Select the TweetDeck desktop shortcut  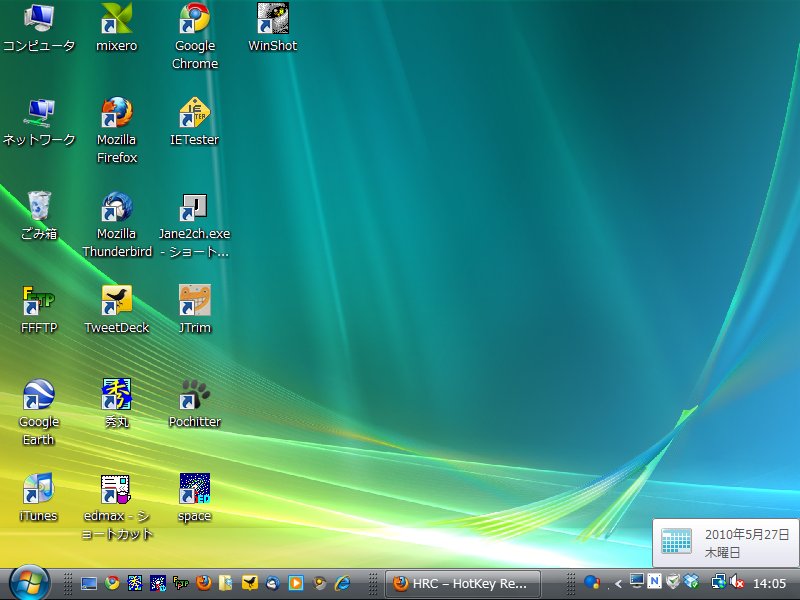(x=117, y=310)
